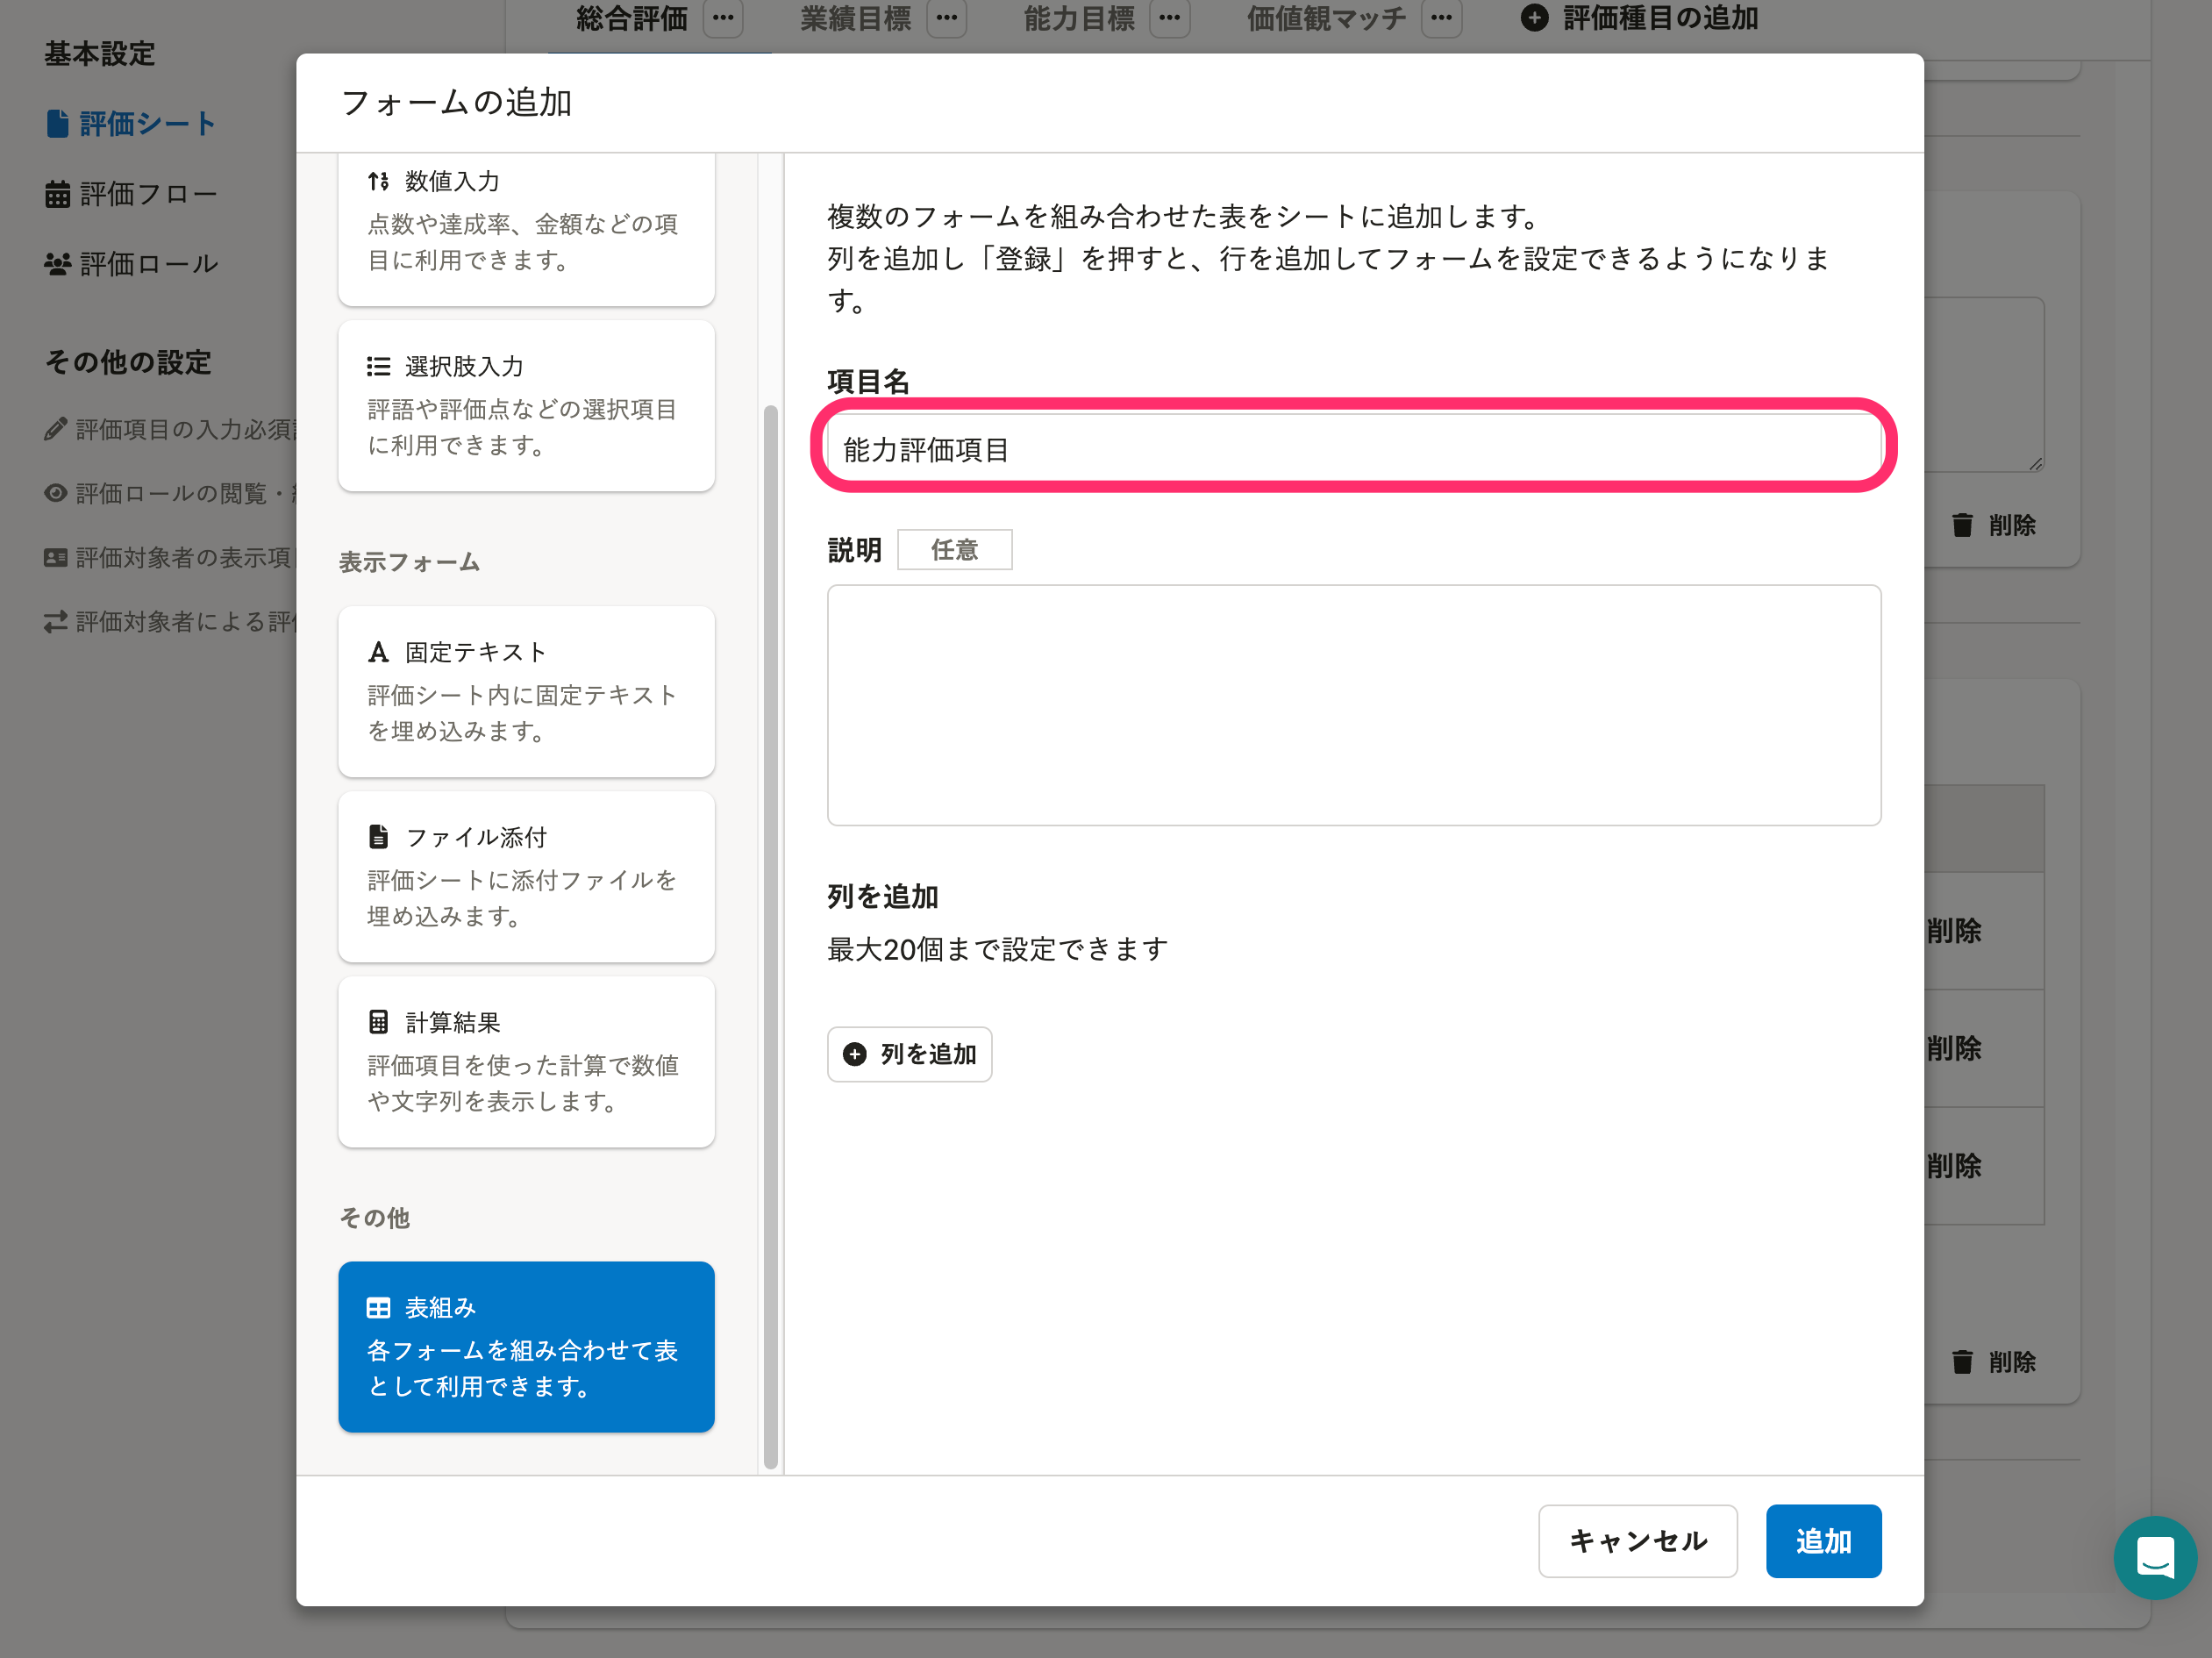Click the 評価フロー calendar icon
Image resolution: width=2212 pixels, height=1658 pixels.
point(58,194)
